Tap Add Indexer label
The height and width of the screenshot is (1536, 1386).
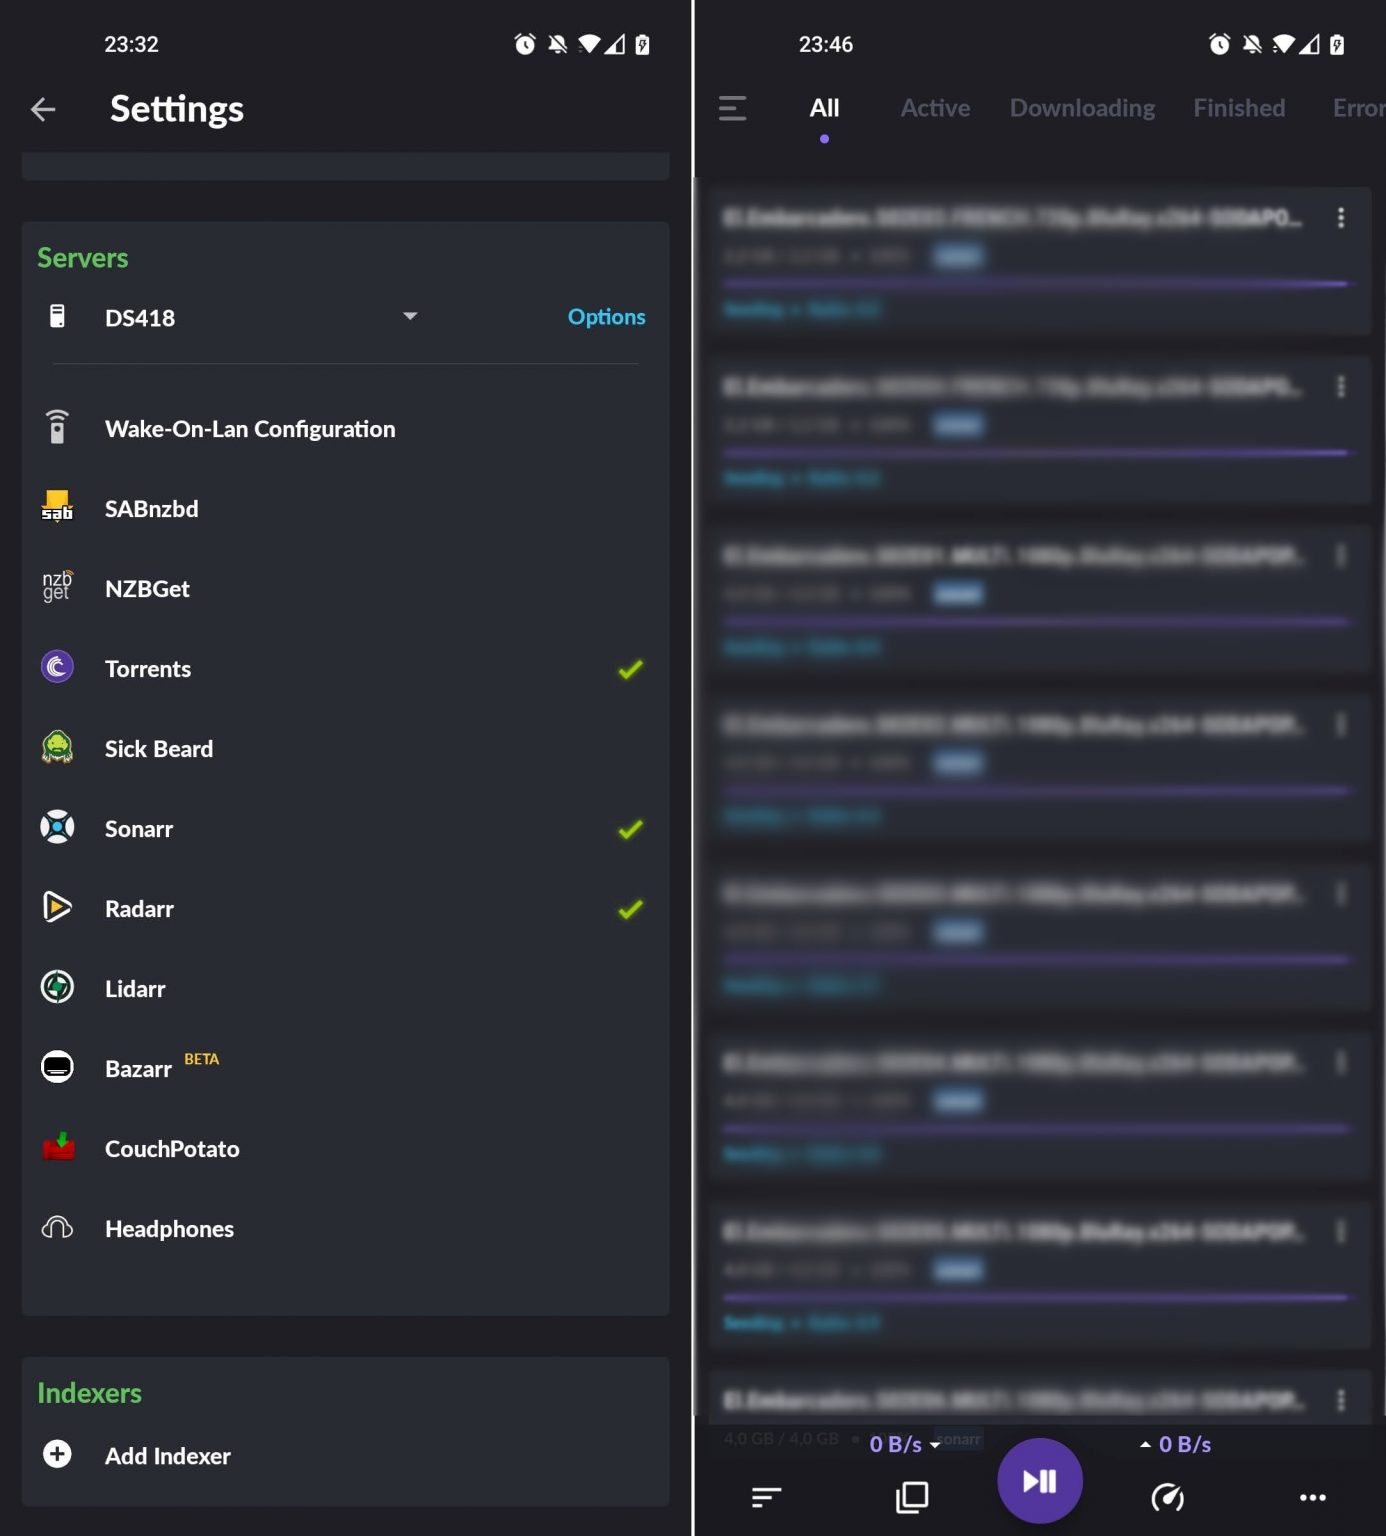(x=168, y=1456)
